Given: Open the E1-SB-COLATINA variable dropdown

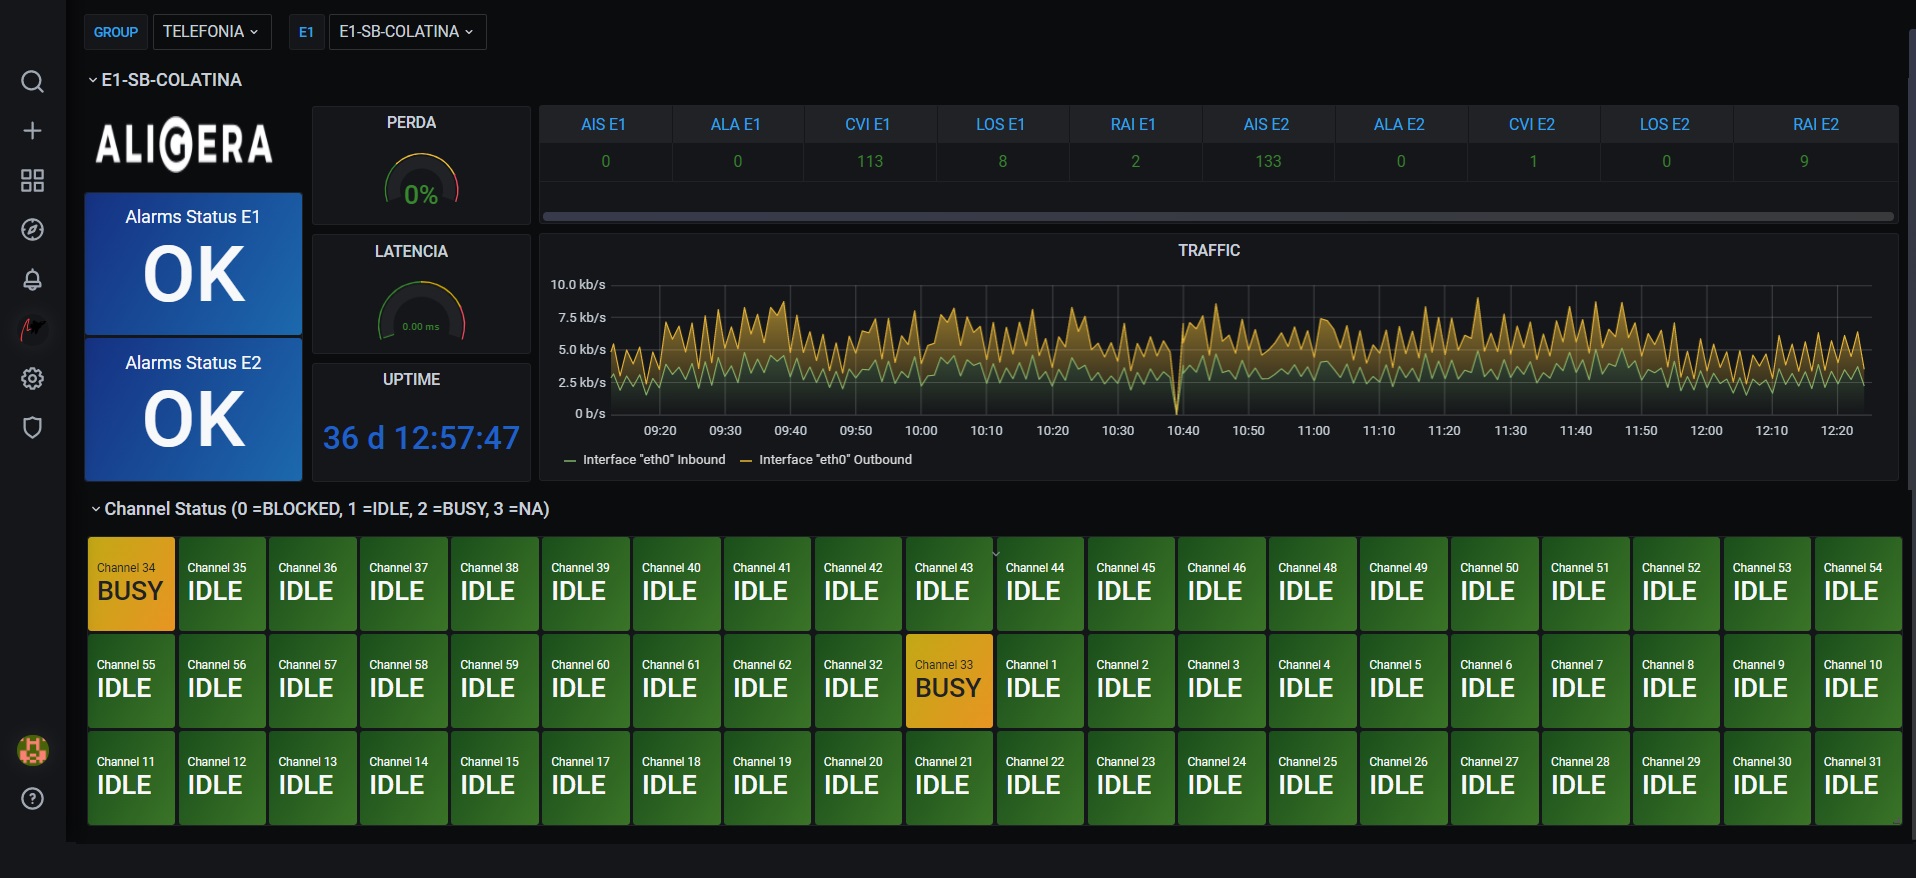Looking at the screenshot, I should (406, 32).
